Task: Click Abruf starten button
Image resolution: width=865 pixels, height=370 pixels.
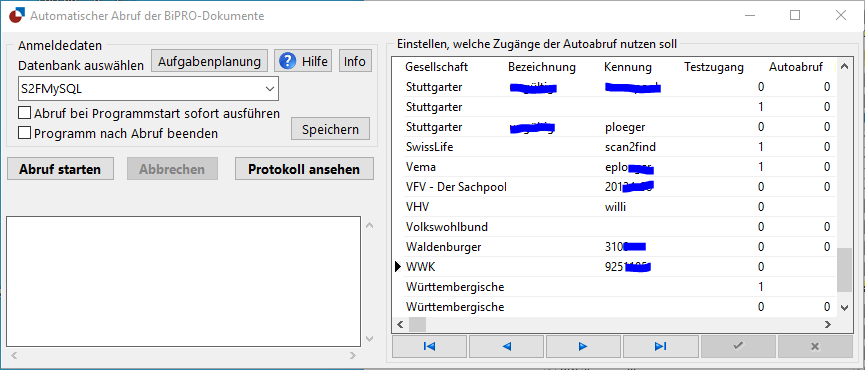Action: tap(60, 169)
